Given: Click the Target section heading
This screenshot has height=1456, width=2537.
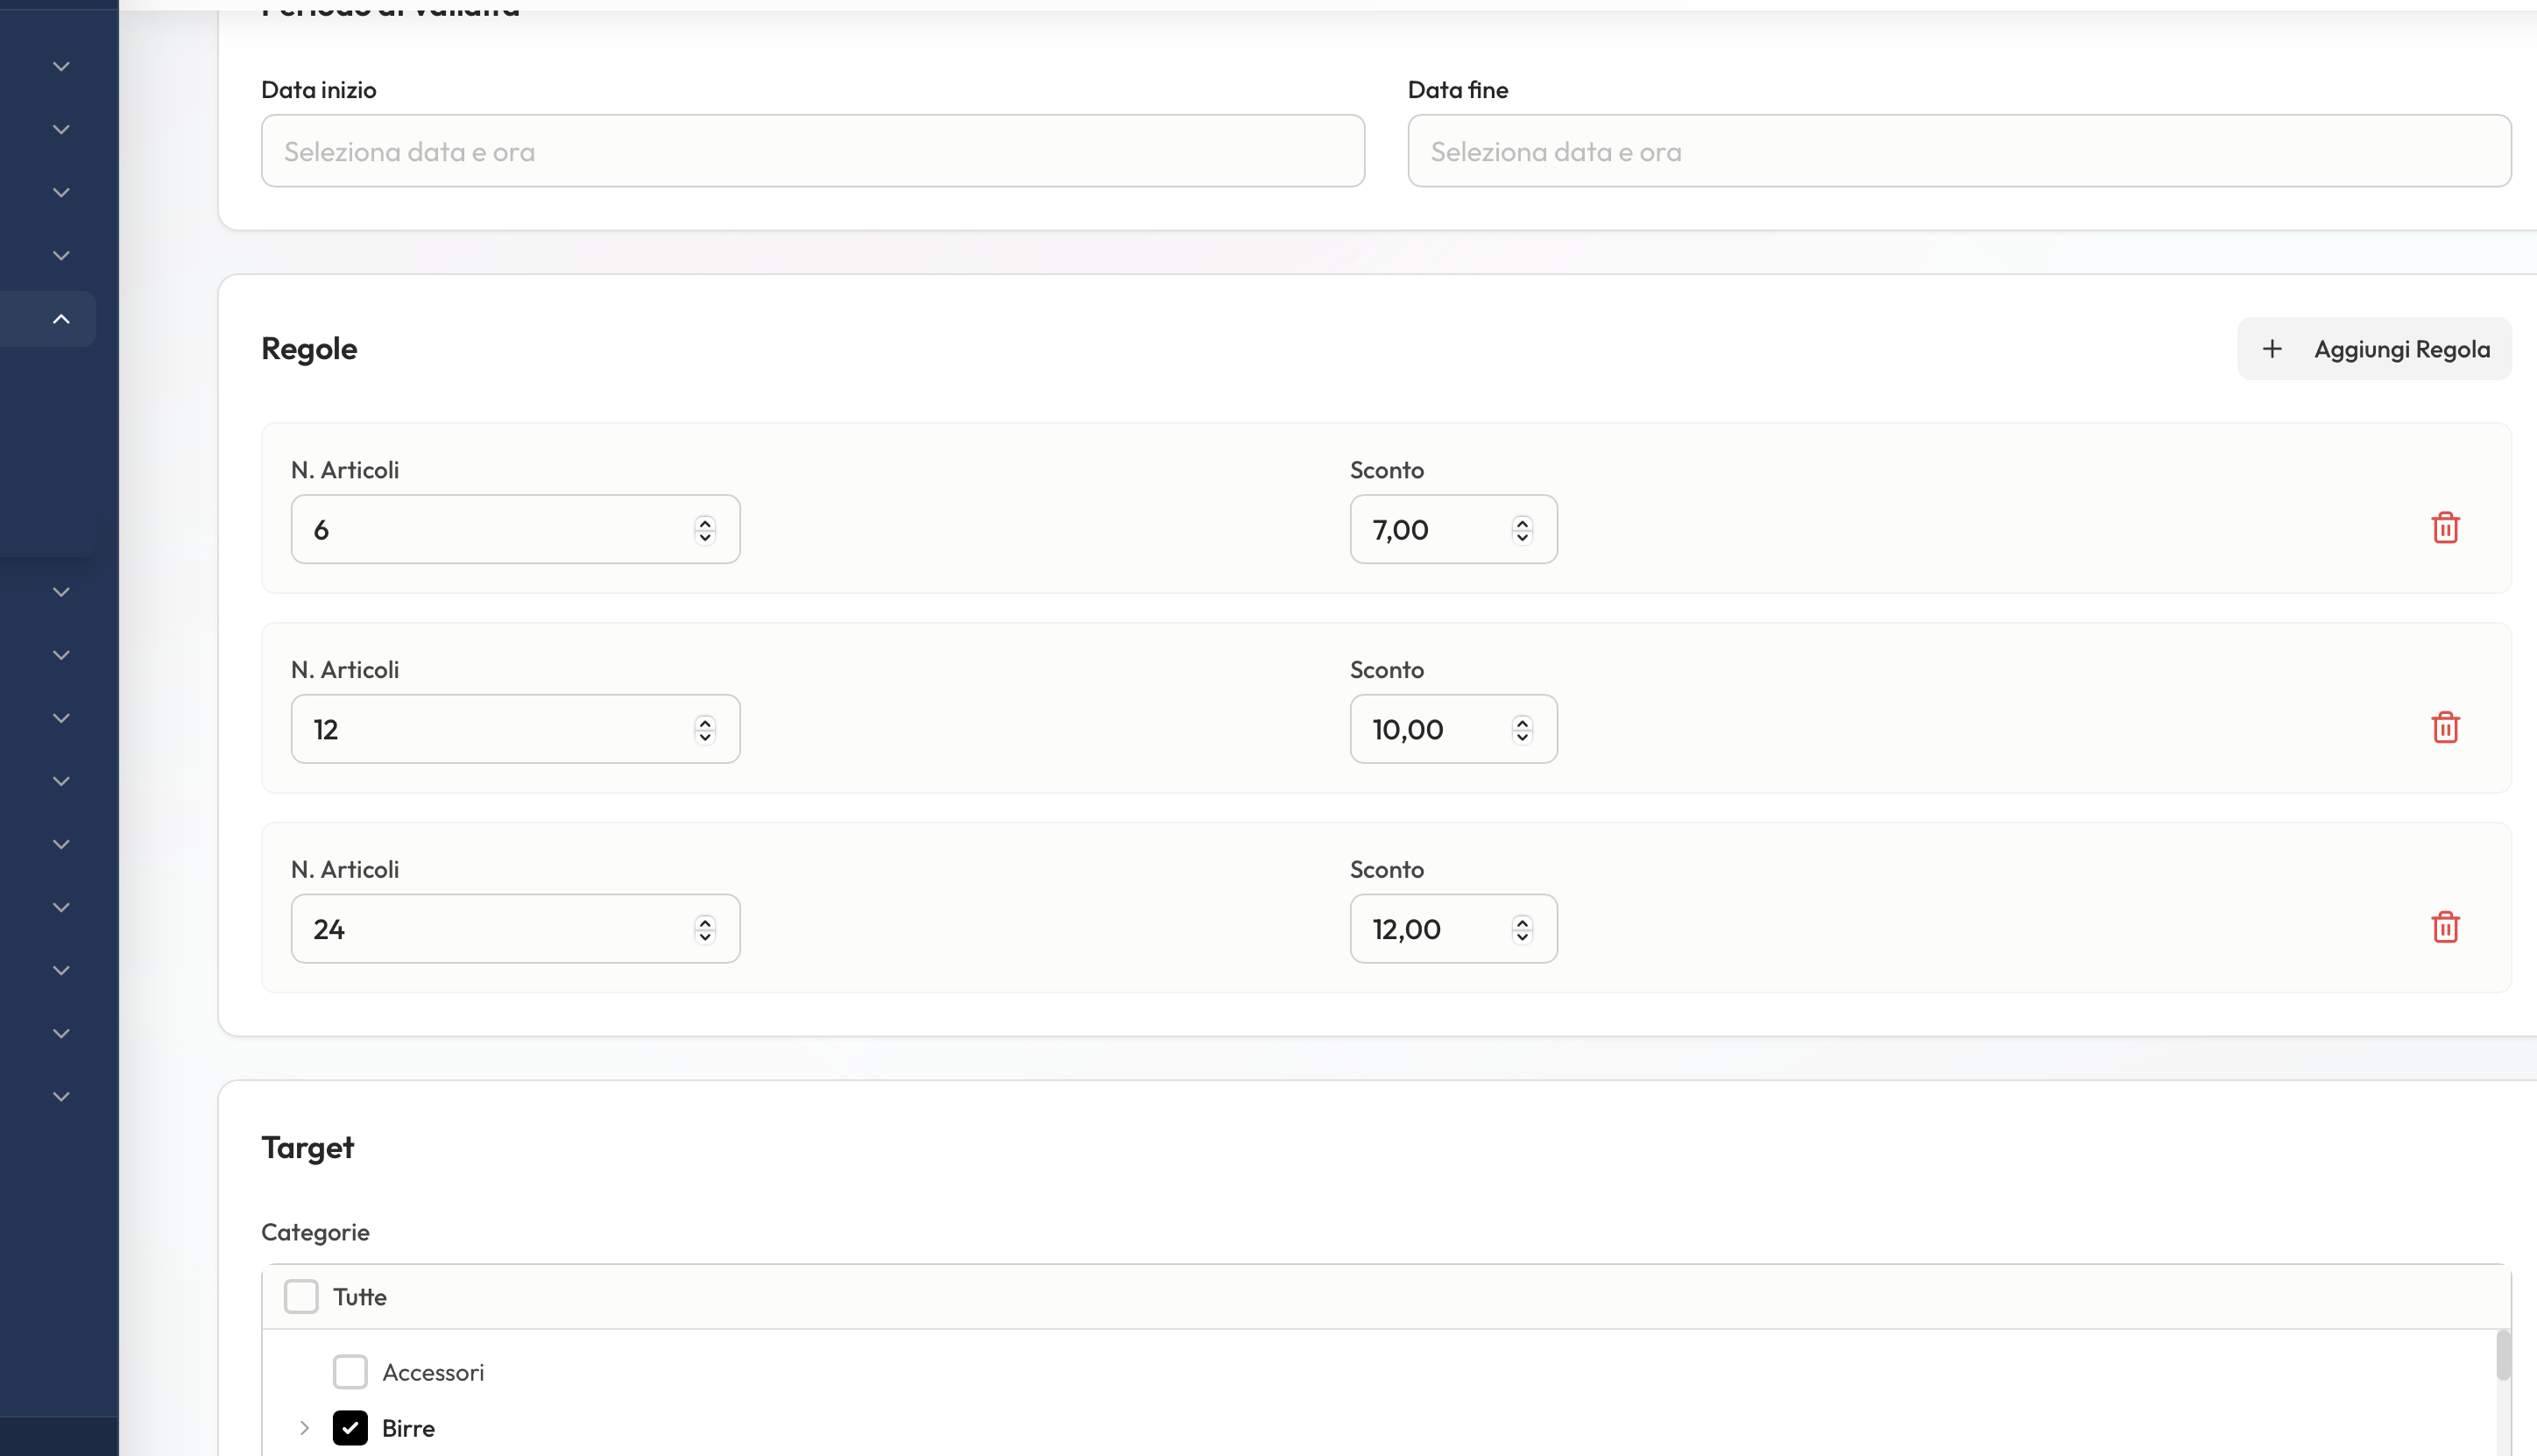Looking at the screenshot, I should point(308,1148).
